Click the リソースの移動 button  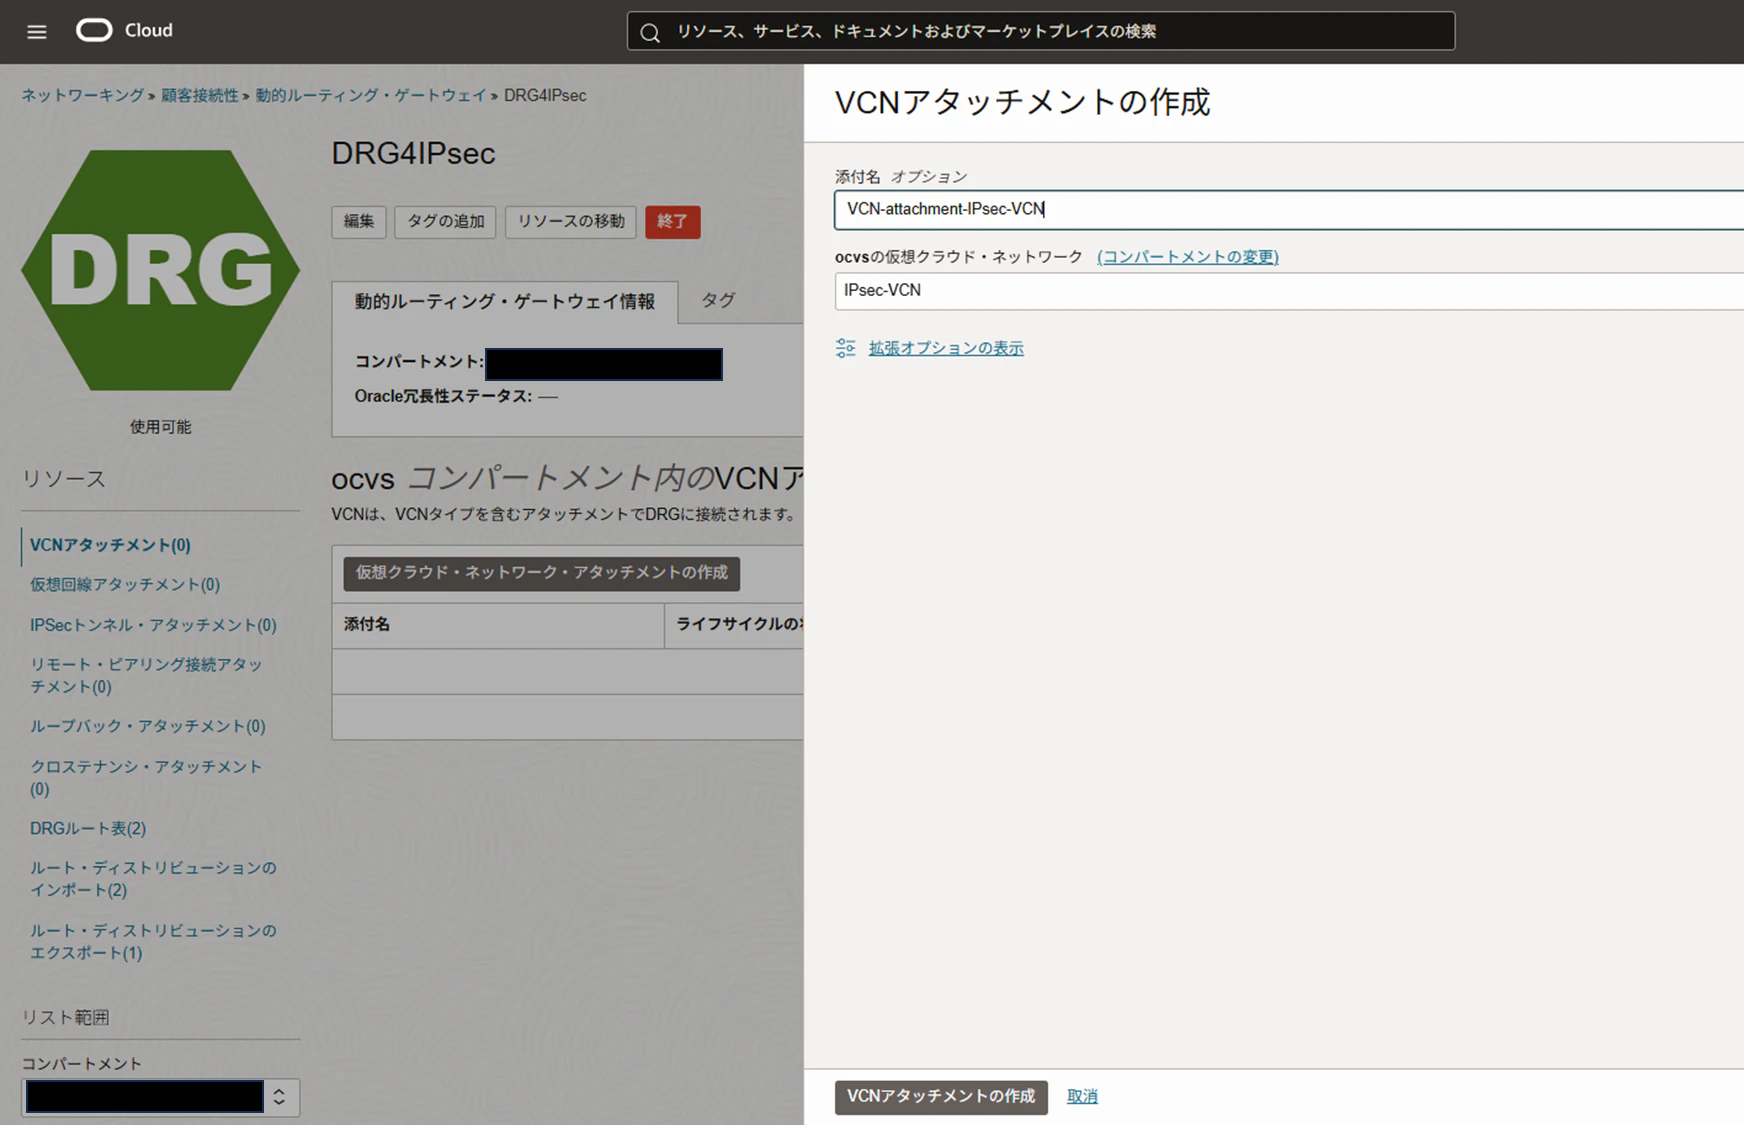tap(571, 222)
